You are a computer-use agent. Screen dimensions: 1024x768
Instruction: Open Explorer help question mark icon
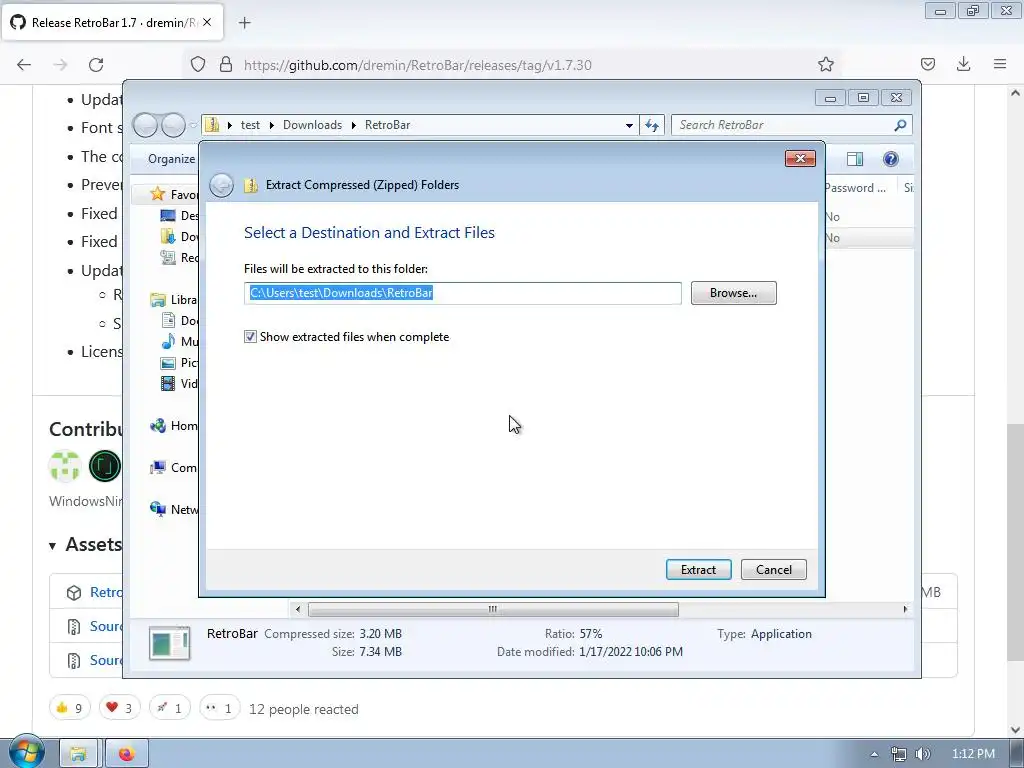890,159
